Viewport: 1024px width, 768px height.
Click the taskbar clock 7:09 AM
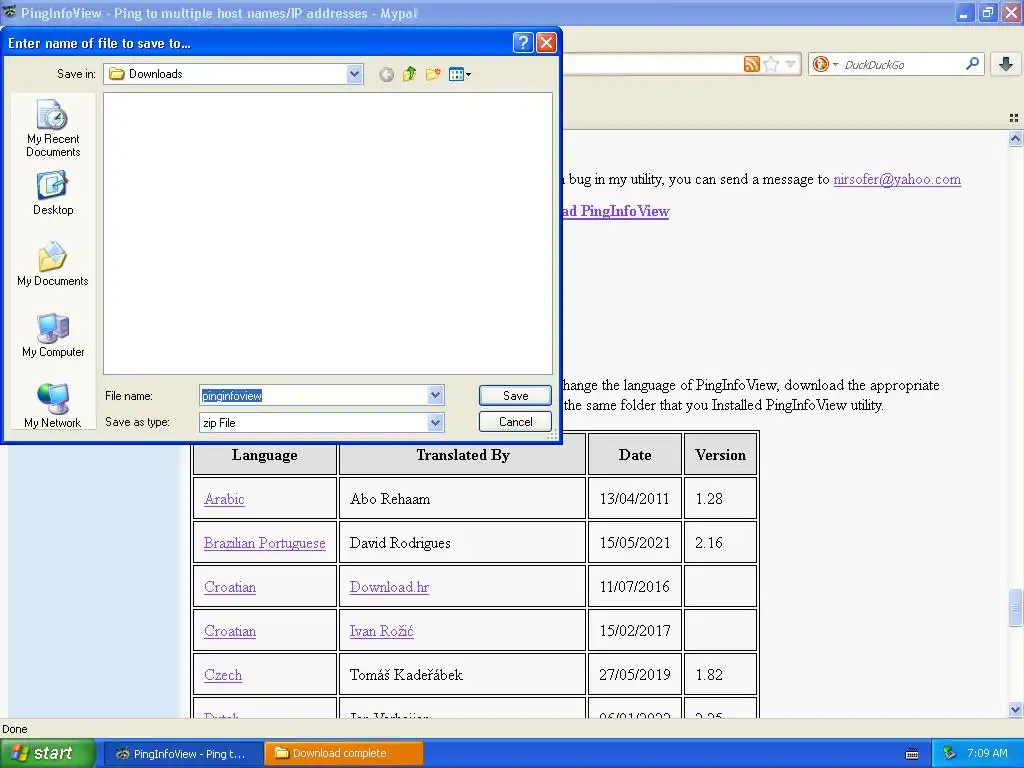pos(987,753)
